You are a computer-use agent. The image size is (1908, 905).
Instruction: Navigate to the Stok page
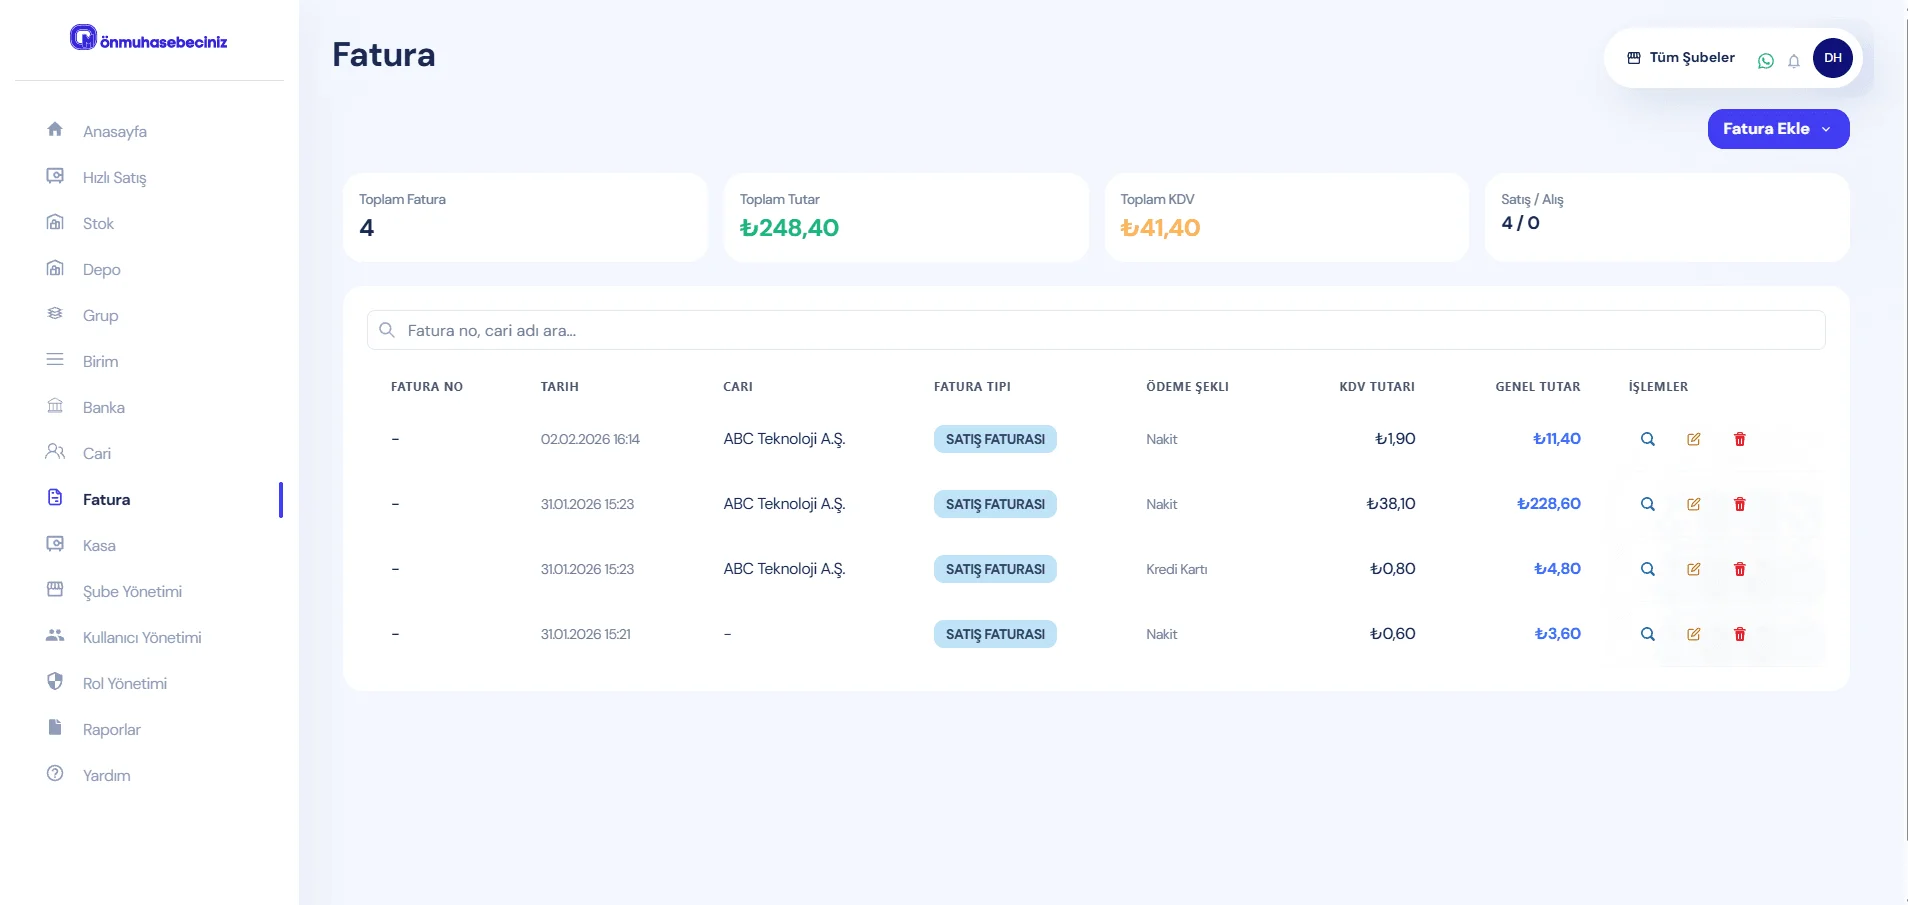(x=98, y=224)
